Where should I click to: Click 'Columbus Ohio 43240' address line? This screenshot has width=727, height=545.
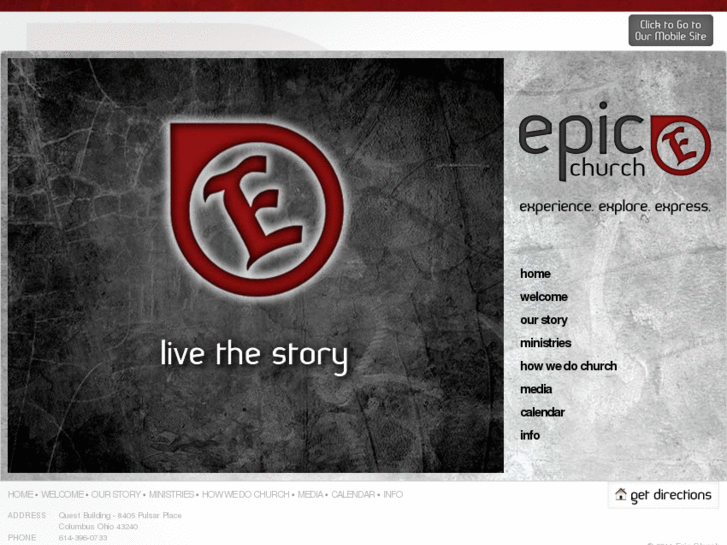[x=98, y=526]
